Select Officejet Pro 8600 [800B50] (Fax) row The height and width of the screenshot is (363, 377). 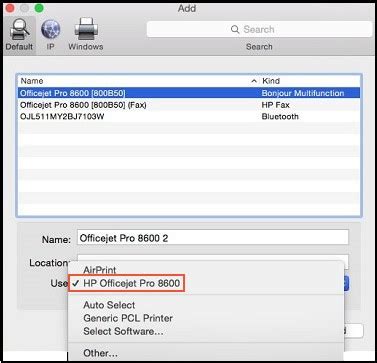click(x=189, y=105)
